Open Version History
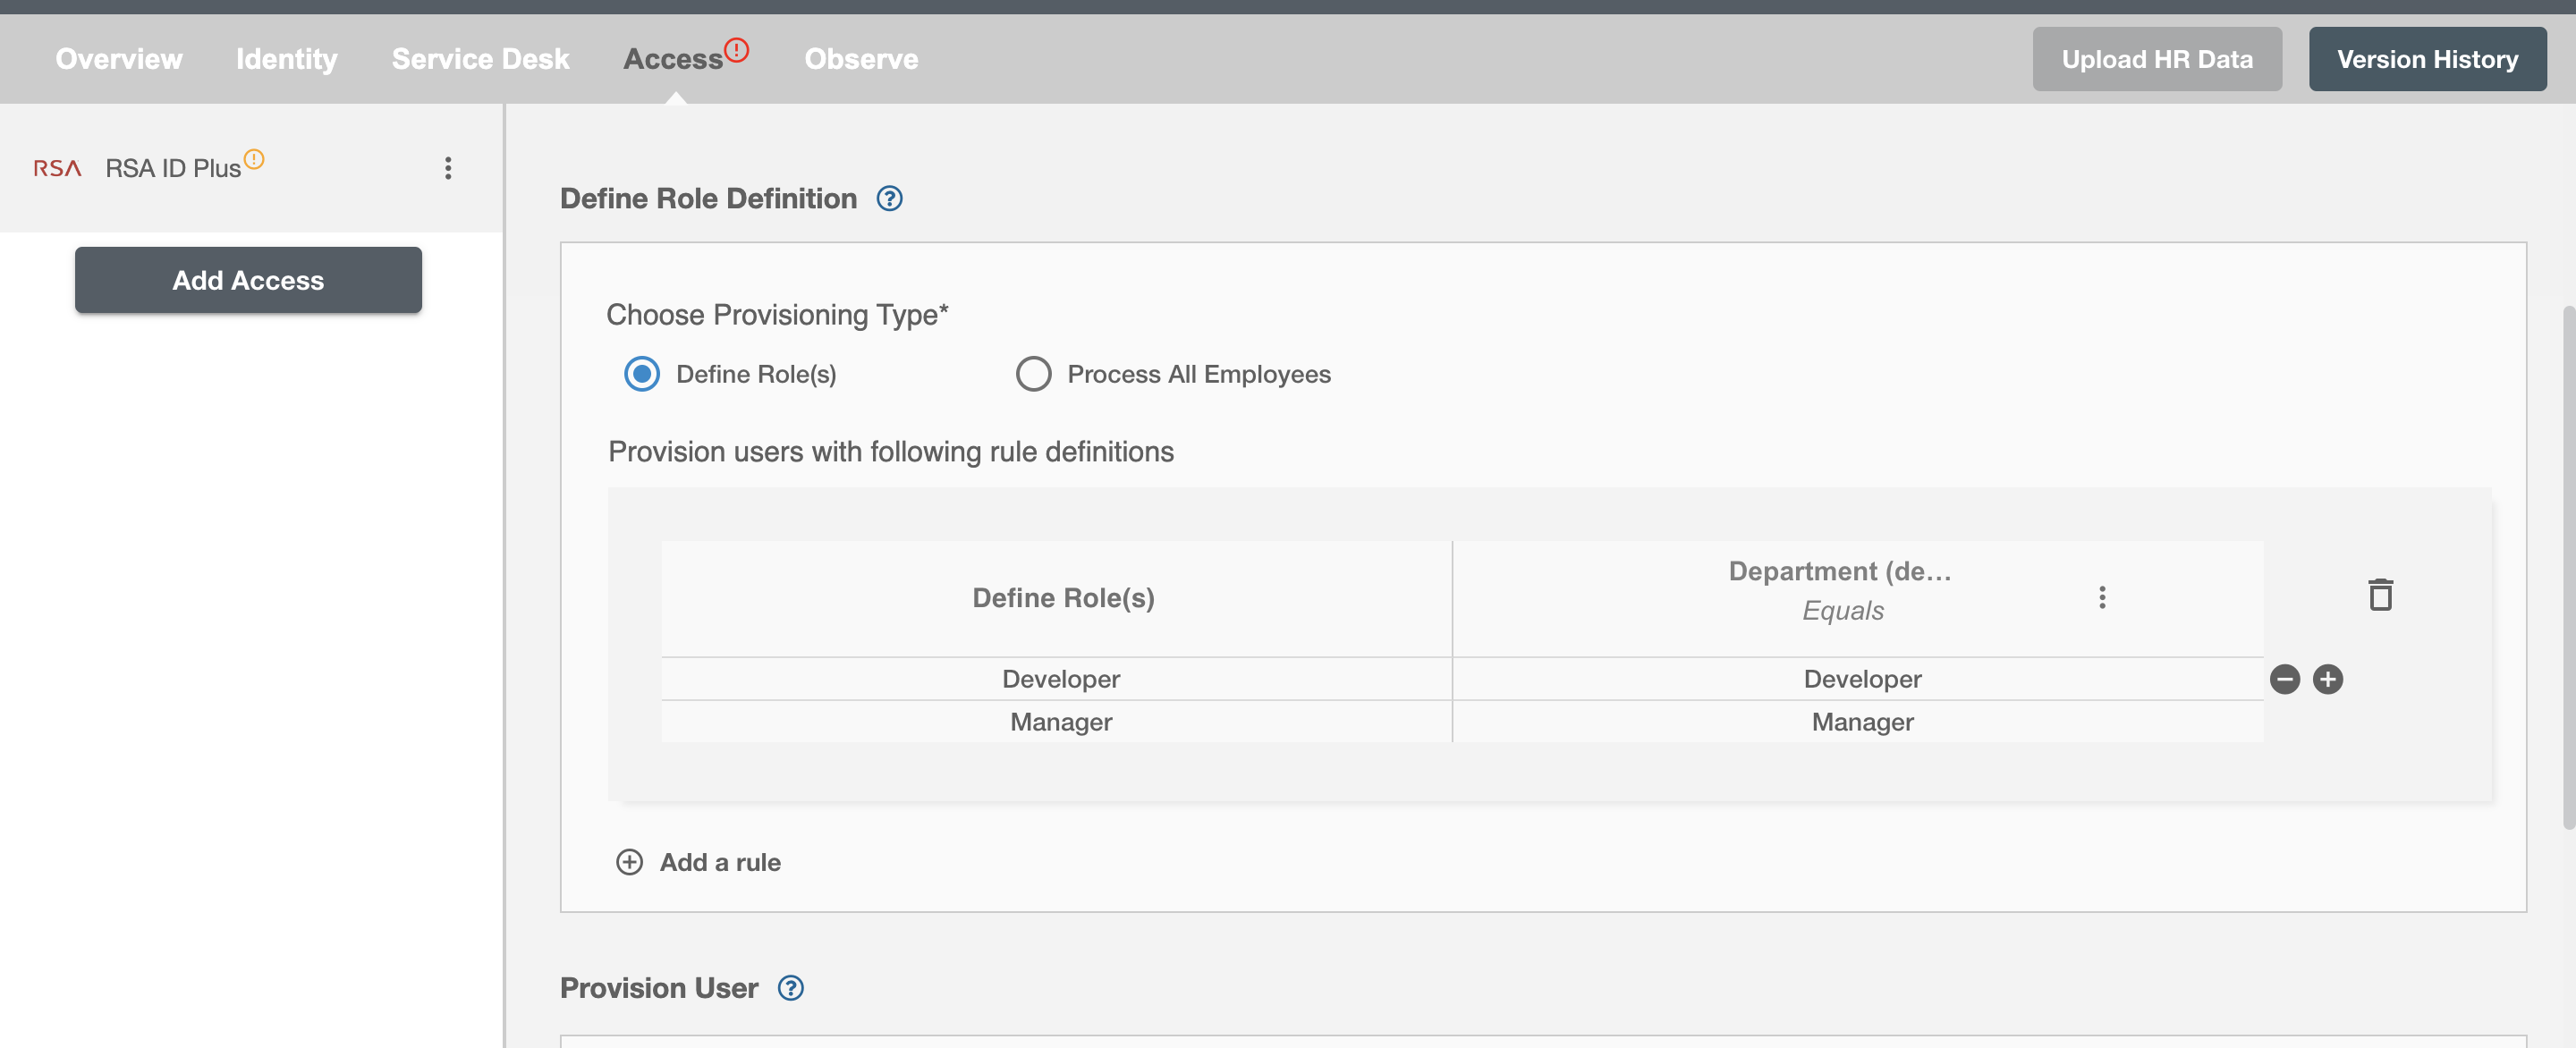The width and height of the screenshot is (2576, 1048). tap(2427, 59)
